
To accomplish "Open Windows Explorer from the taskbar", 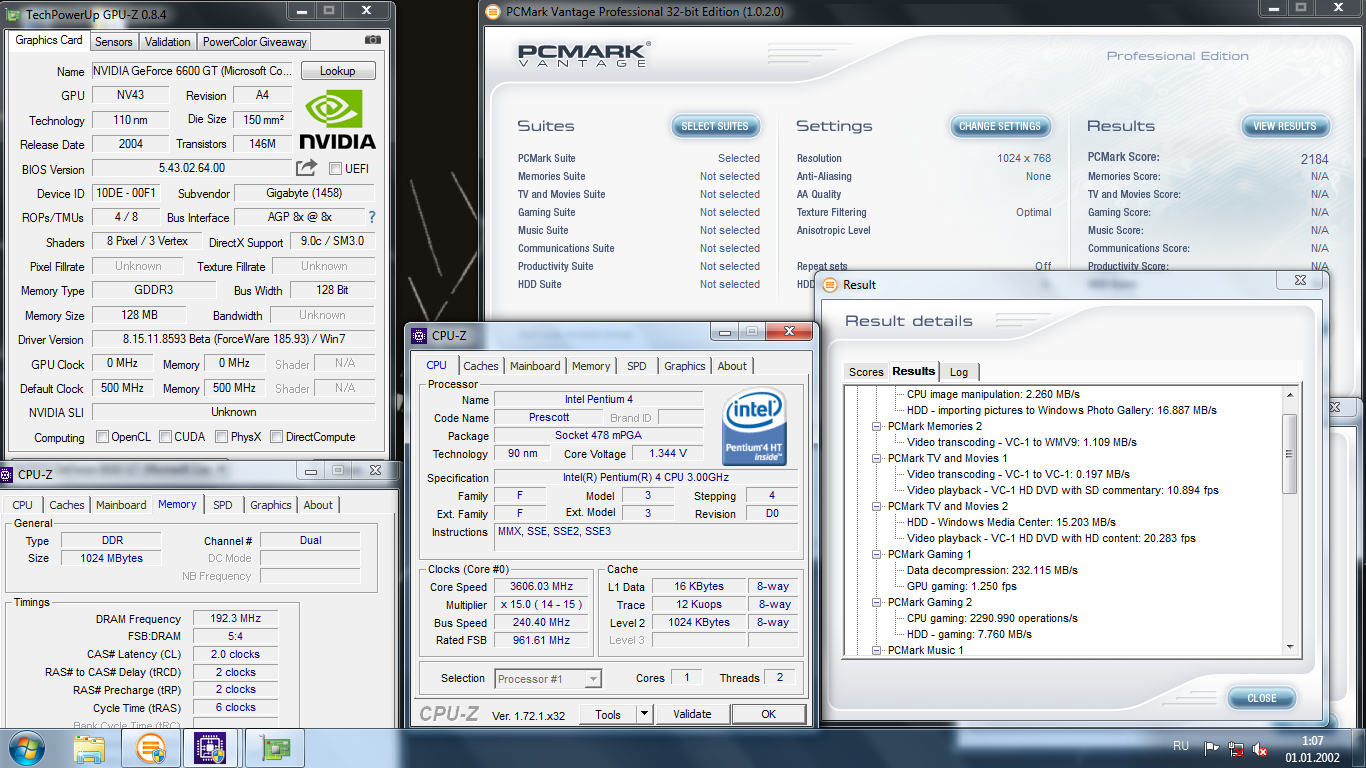I will (89, 748).
